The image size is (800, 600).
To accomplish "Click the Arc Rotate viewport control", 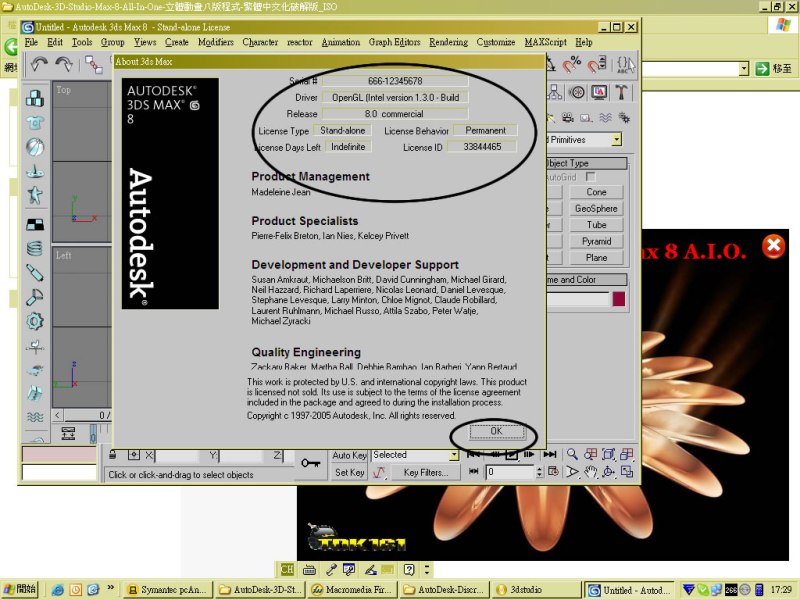I will click(608, 472).
